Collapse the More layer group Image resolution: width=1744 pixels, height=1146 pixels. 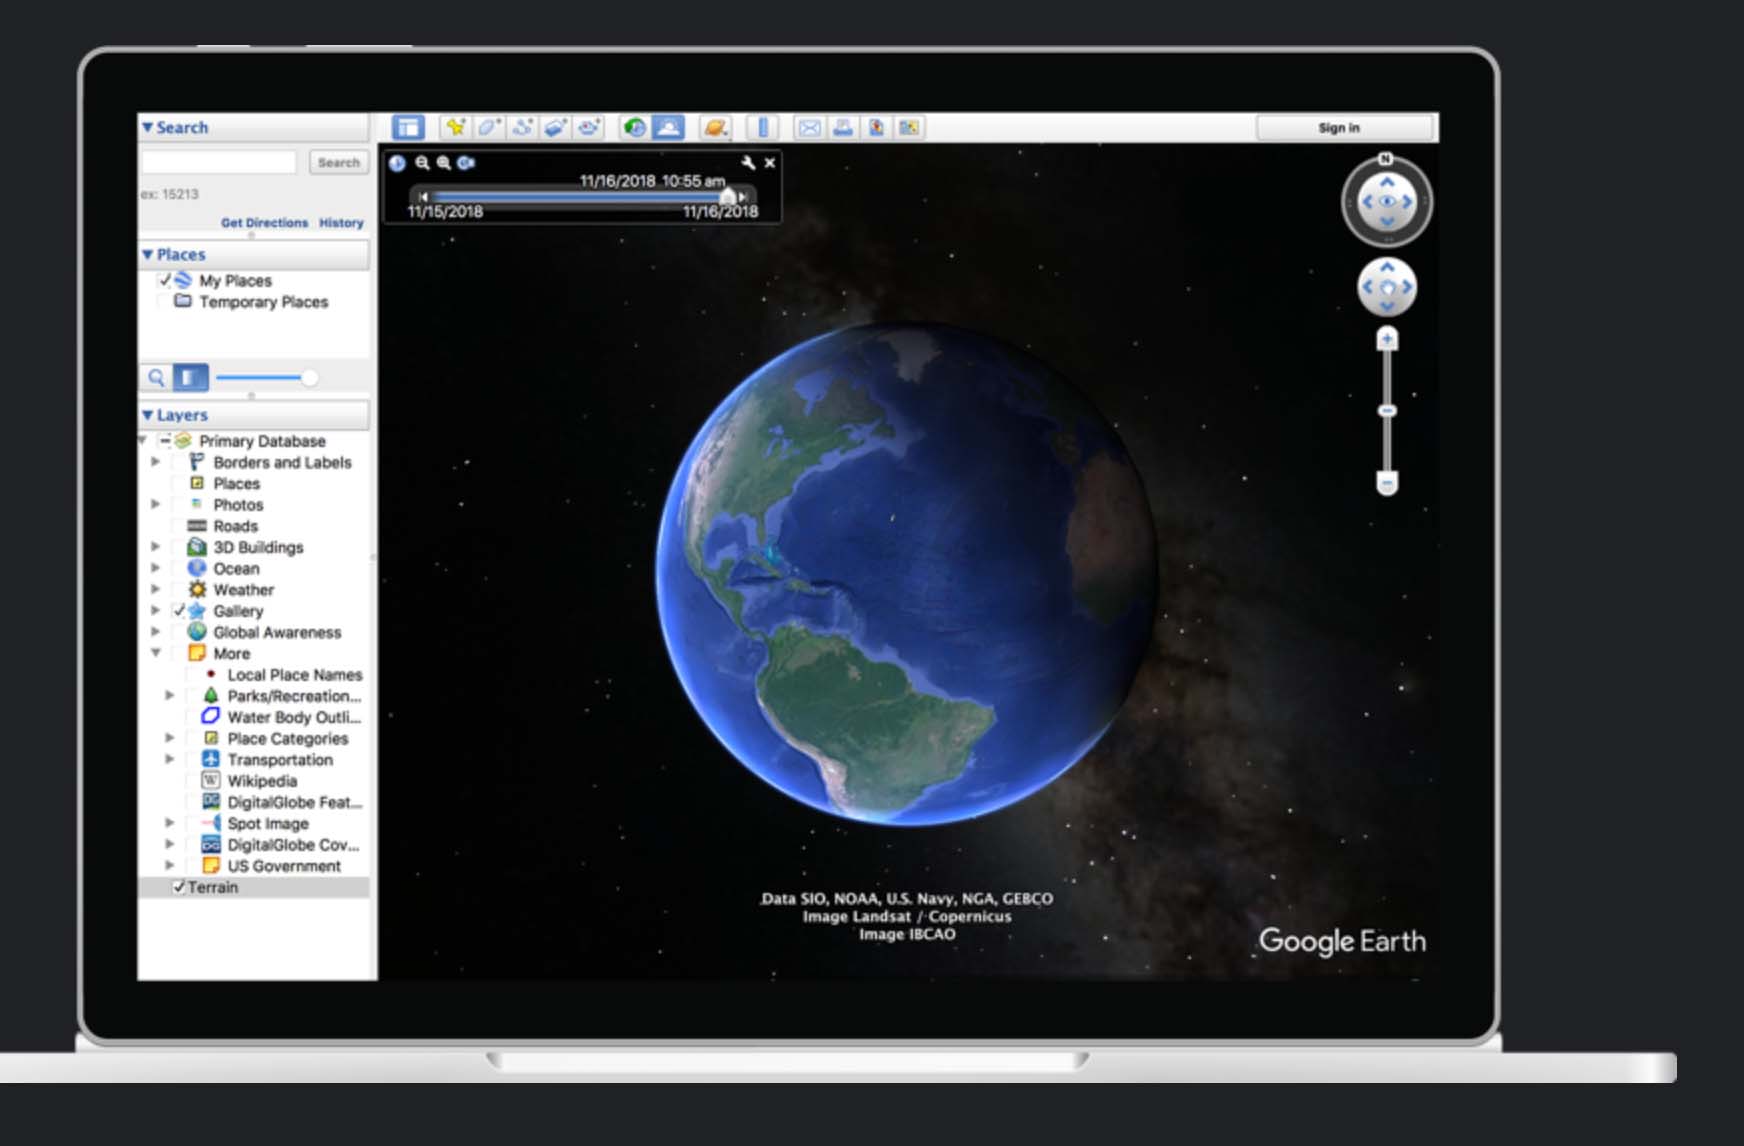[x=157, y=653]
